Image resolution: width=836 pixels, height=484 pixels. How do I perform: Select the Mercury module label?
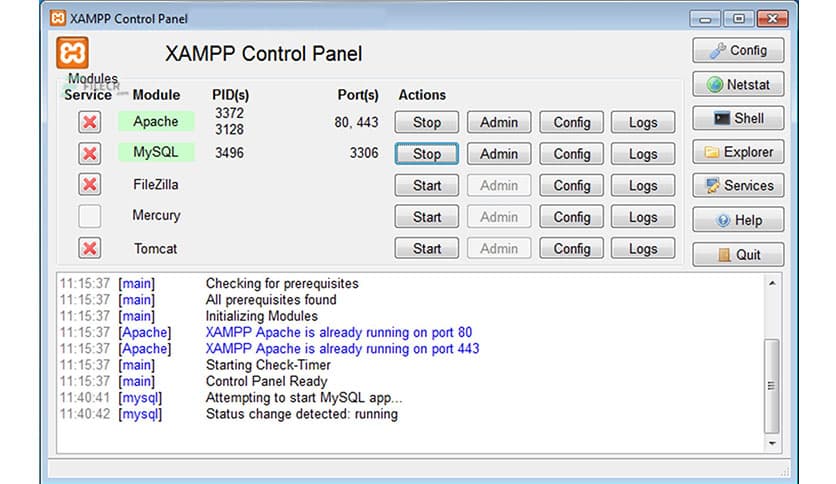click(x=156, y=215)
